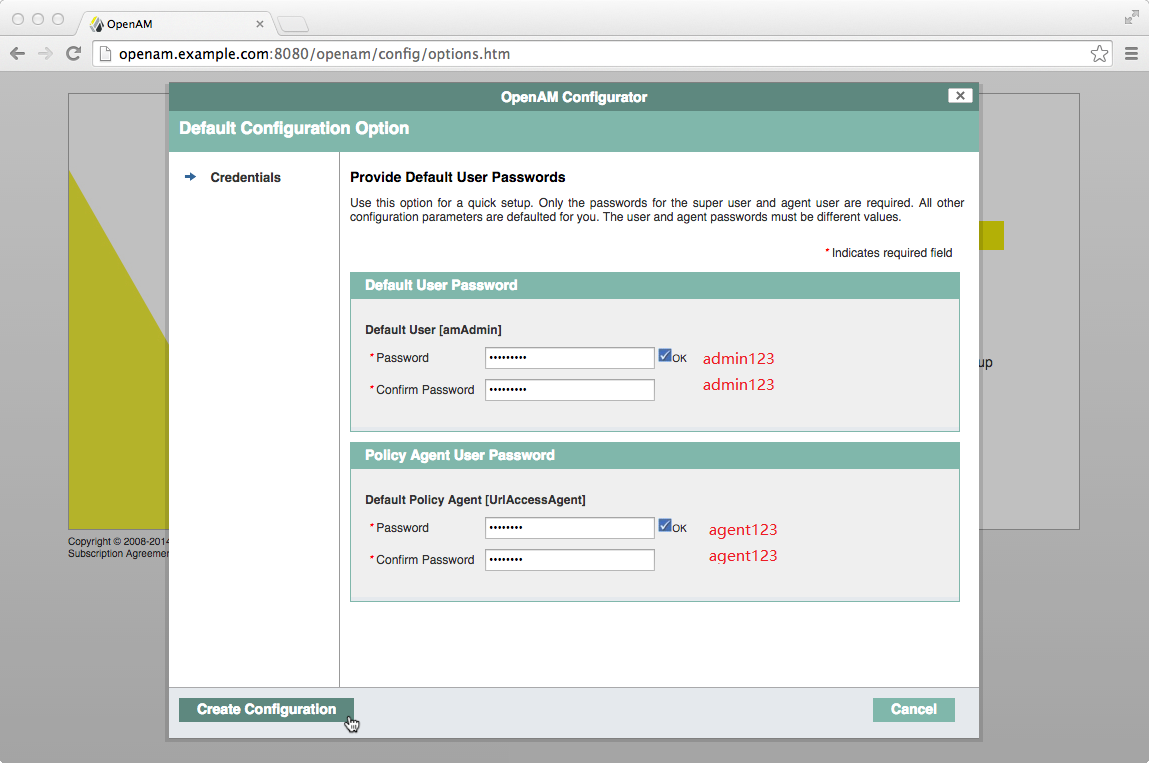Screen dimensions: 1149x763
Task: Click the page icon in address bar
Action: 106,54
